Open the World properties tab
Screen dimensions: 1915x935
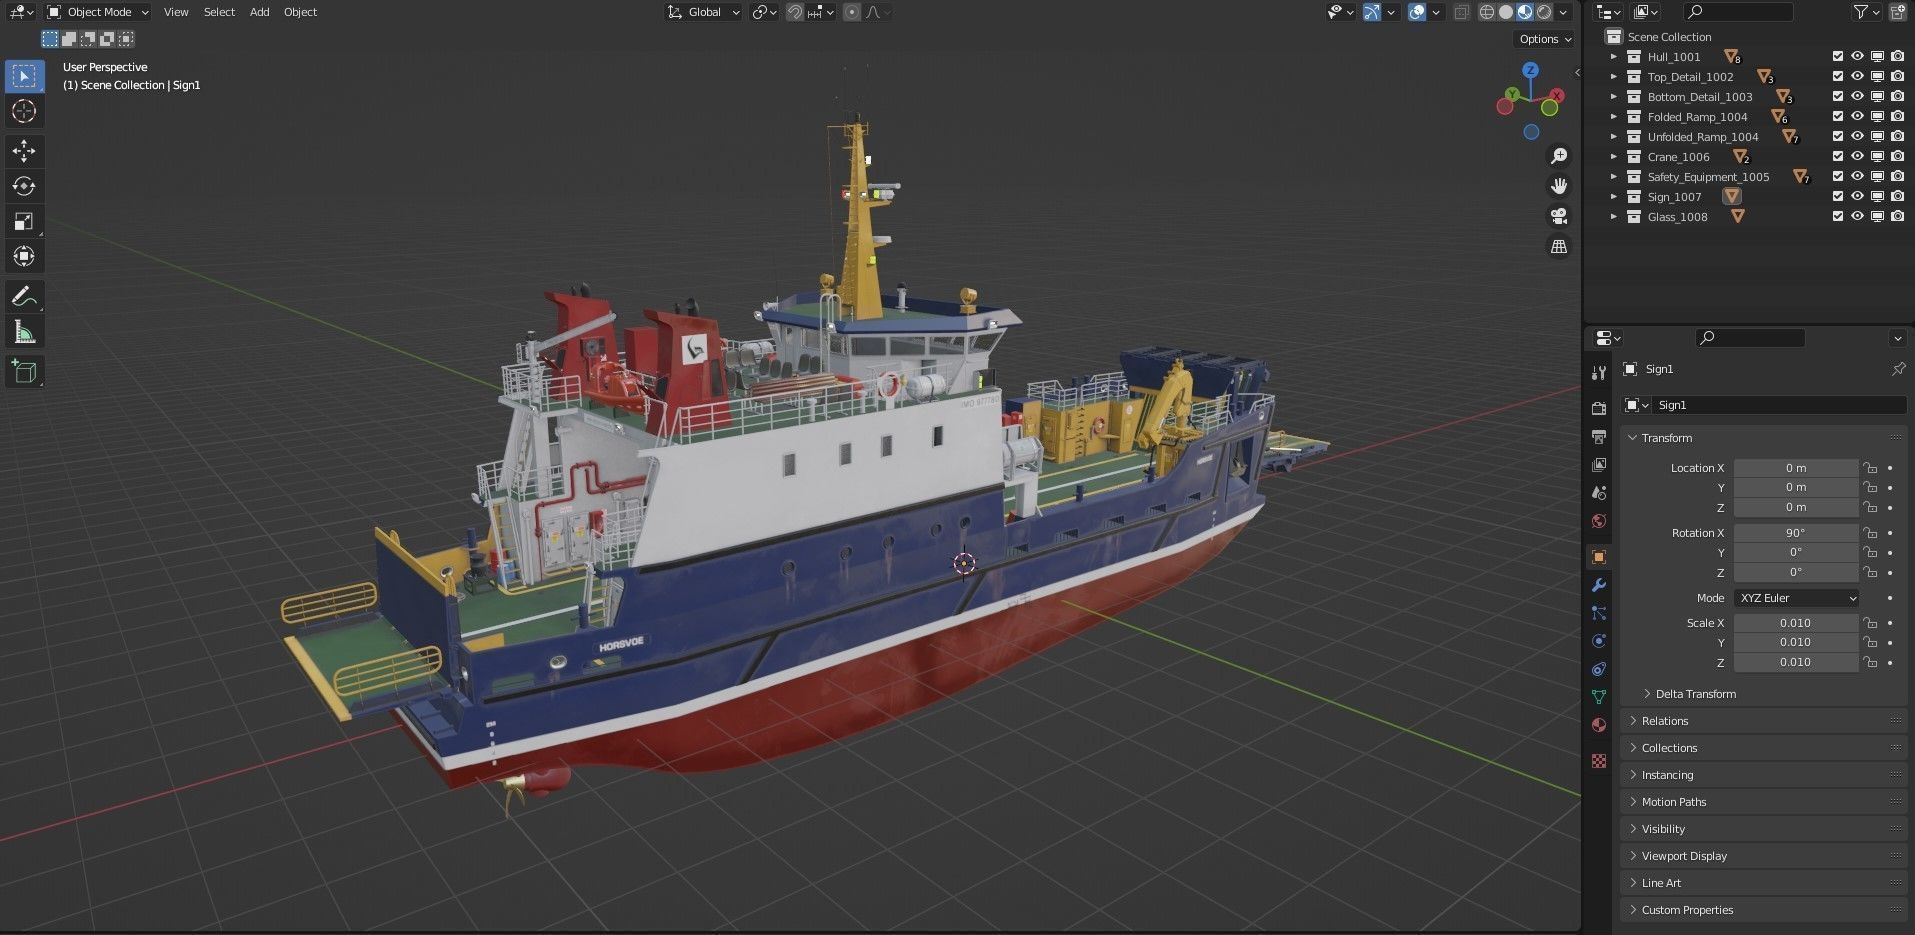coord(1598,521)
